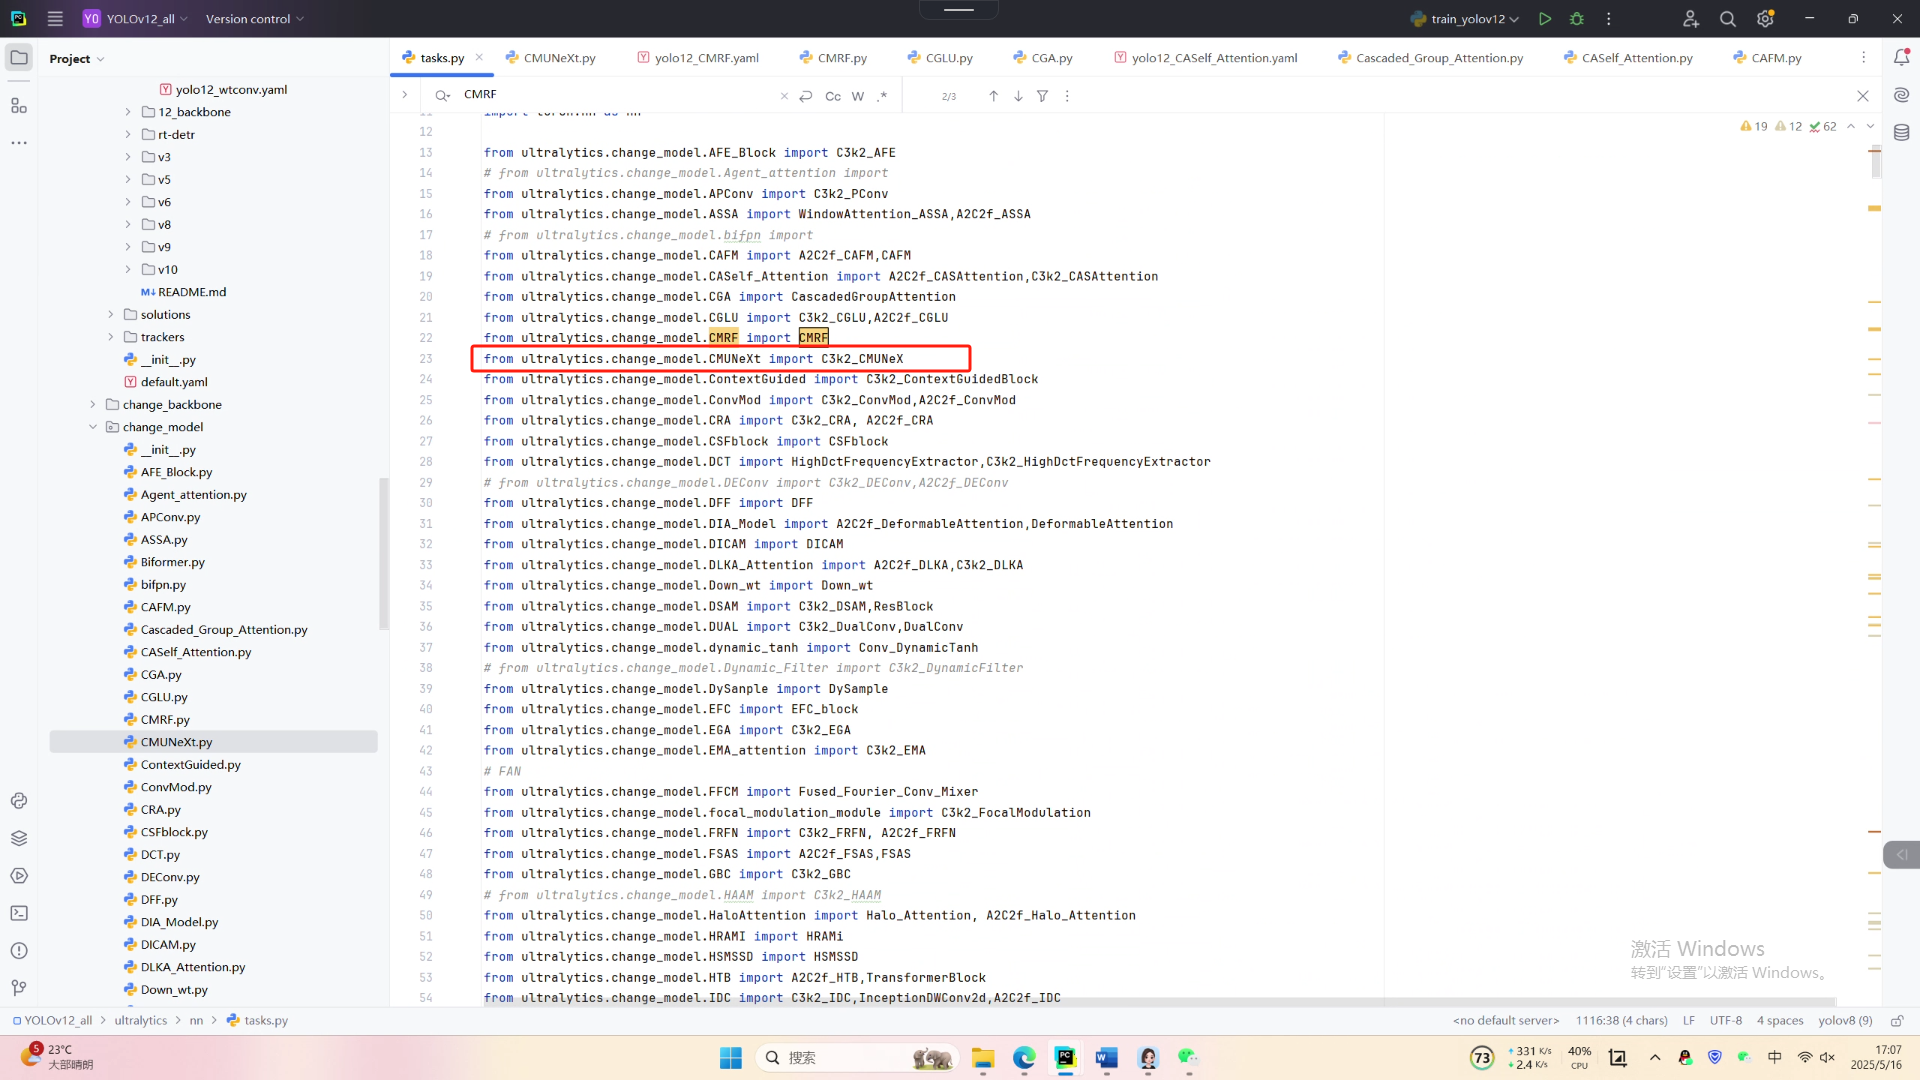The height and width of the screenshot is (1080, 1920).
Task: Open the Version control dropdown
Action: pyautogui.click(x=254, y=19)
